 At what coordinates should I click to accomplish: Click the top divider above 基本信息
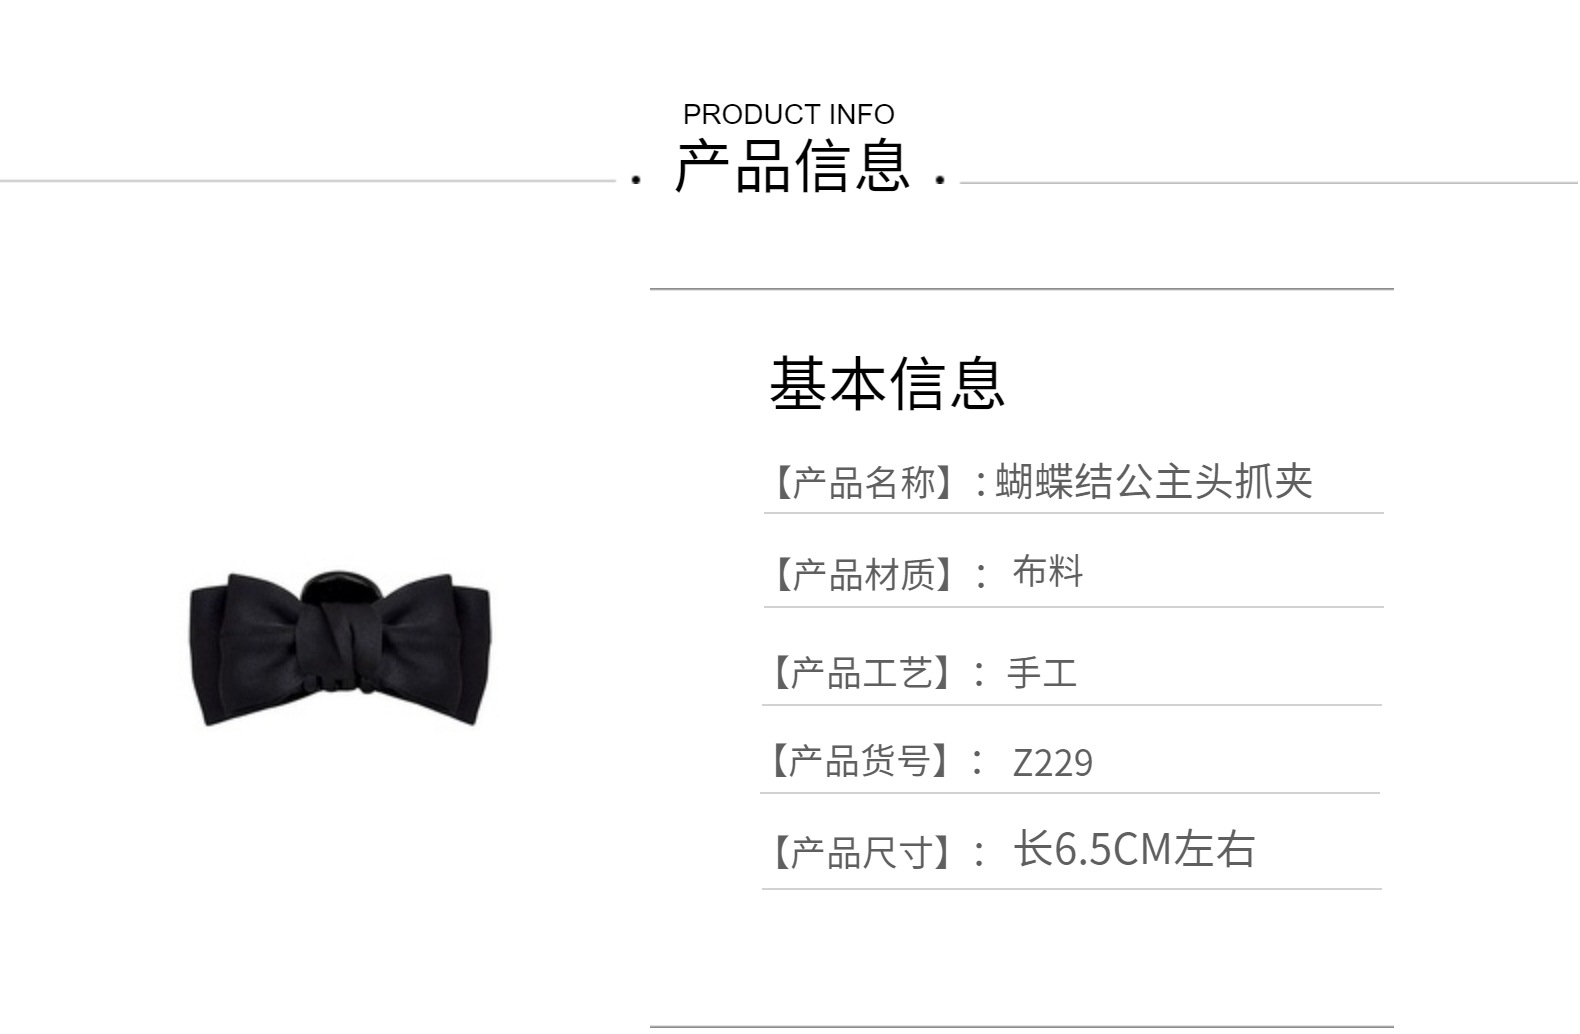coord(1021,289)
